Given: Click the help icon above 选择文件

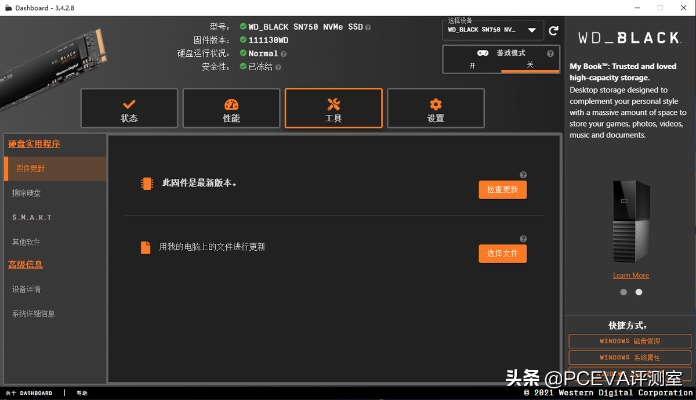Looking at the screenshot, I should coord(523,239).
